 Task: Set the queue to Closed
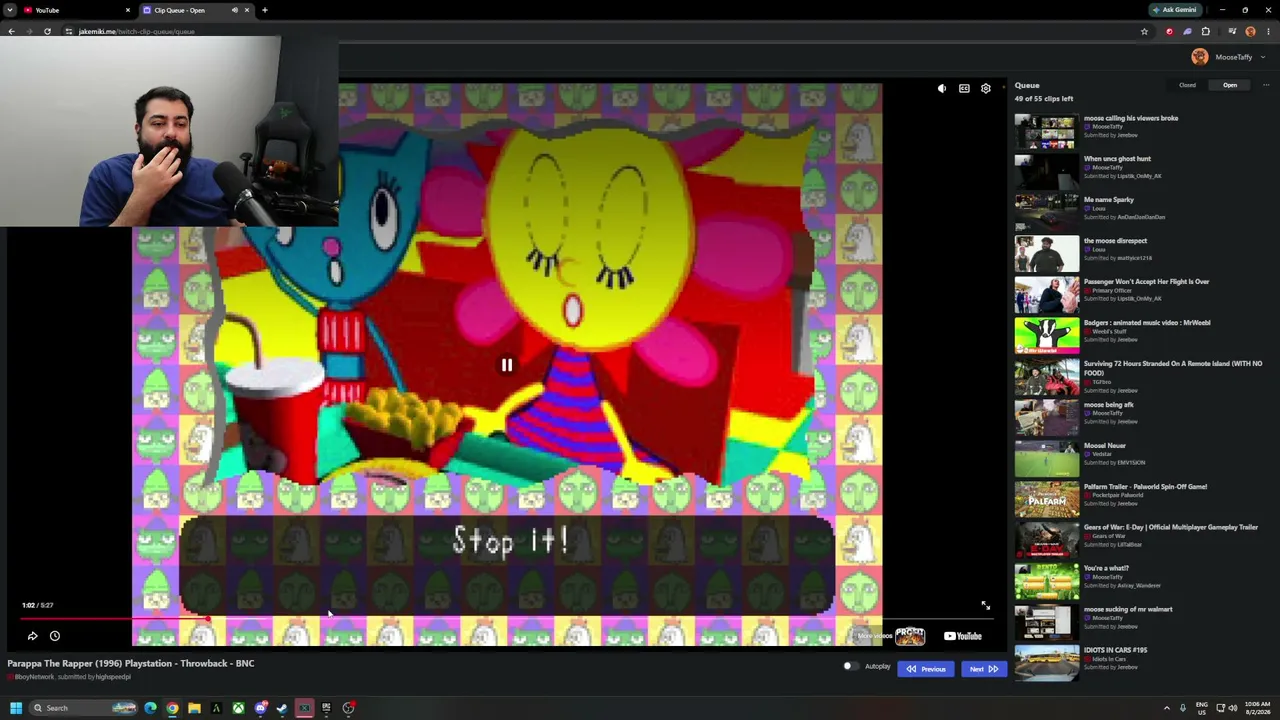1187,86
